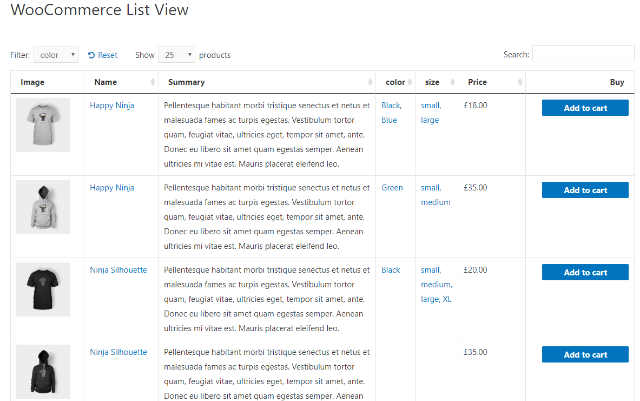
Task: Add the £20.00 Ninja Silhouette to cart
Action: [x=585, y=272]
